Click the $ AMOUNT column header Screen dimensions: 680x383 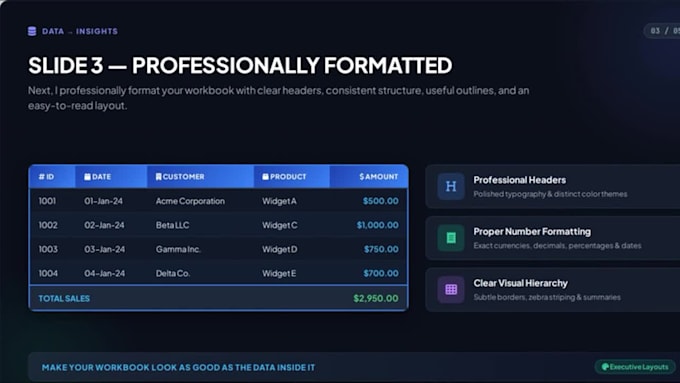tap(369, 177)
